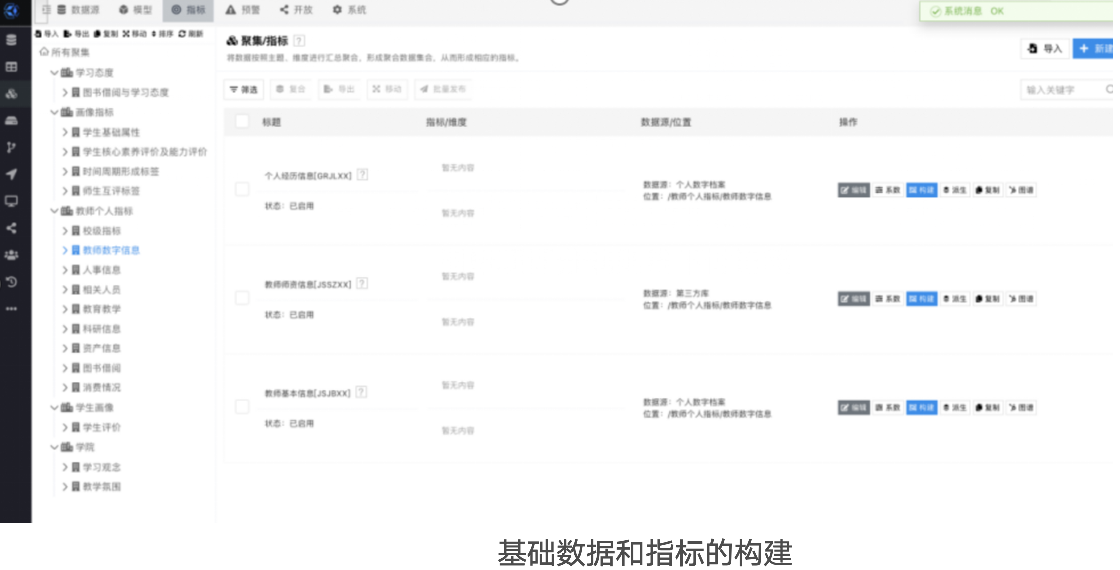Expand the 学生基础属性 node
Viewport: 1120px width, 570px height.
coord(65,132)
